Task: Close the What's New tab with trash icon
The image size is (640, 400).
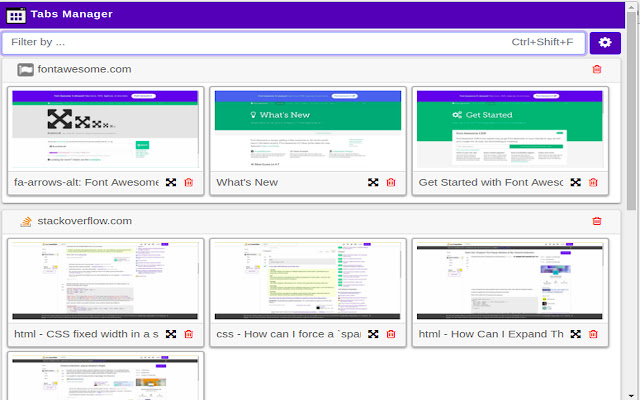Action: (x=391, y=182)
